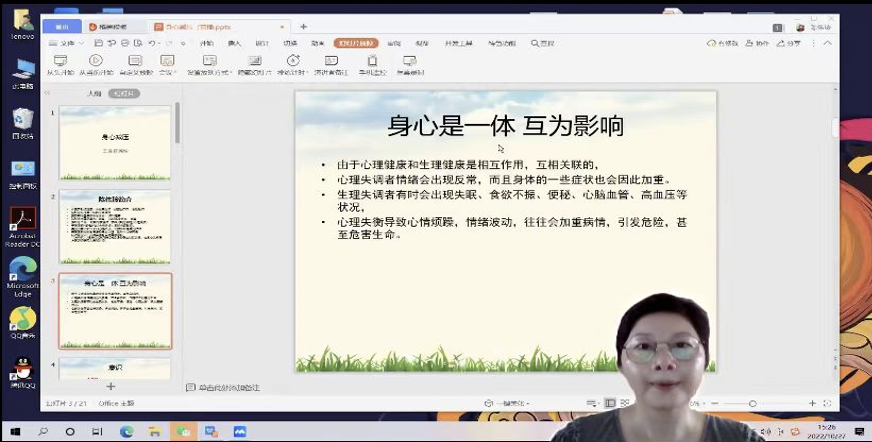Open collaboration (协作) option

(x=757, y=43)
